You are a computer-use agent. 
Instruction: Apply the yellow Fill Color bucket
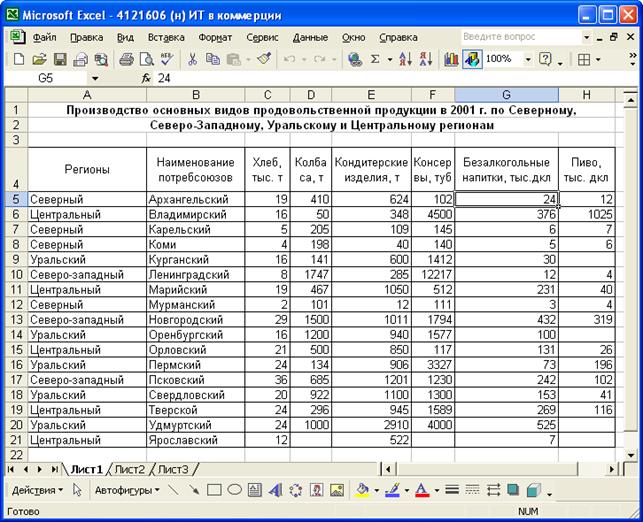(x=363, y=491)
